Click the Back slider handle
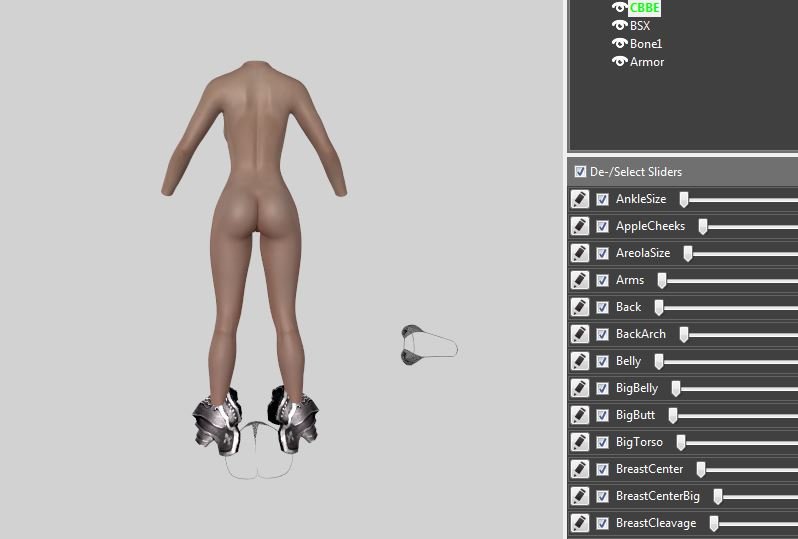This screenshot has width=798, height=539. [x=659, y=308]
